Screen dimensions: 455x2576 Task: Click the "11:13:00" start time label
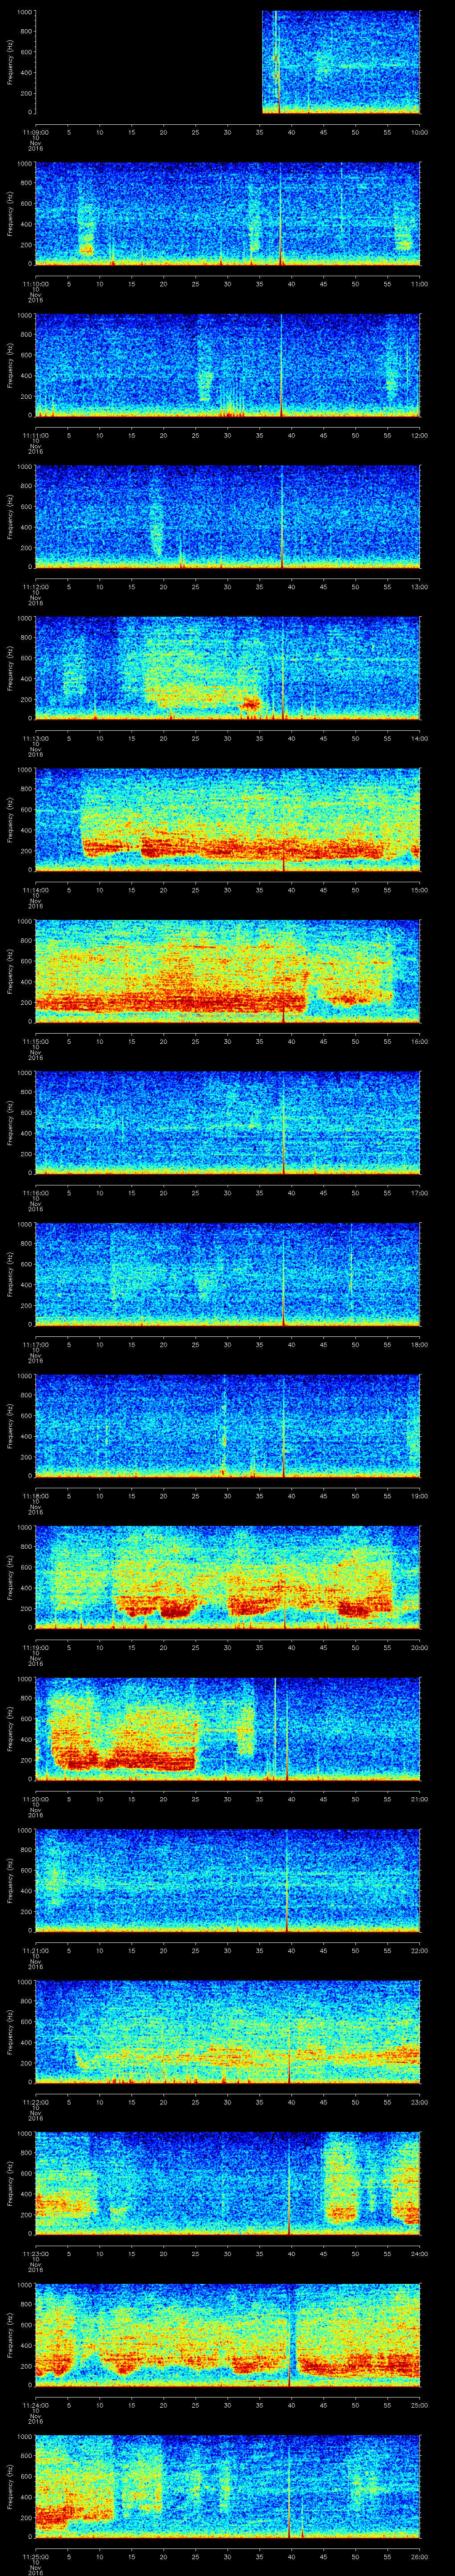pos(36,738)
